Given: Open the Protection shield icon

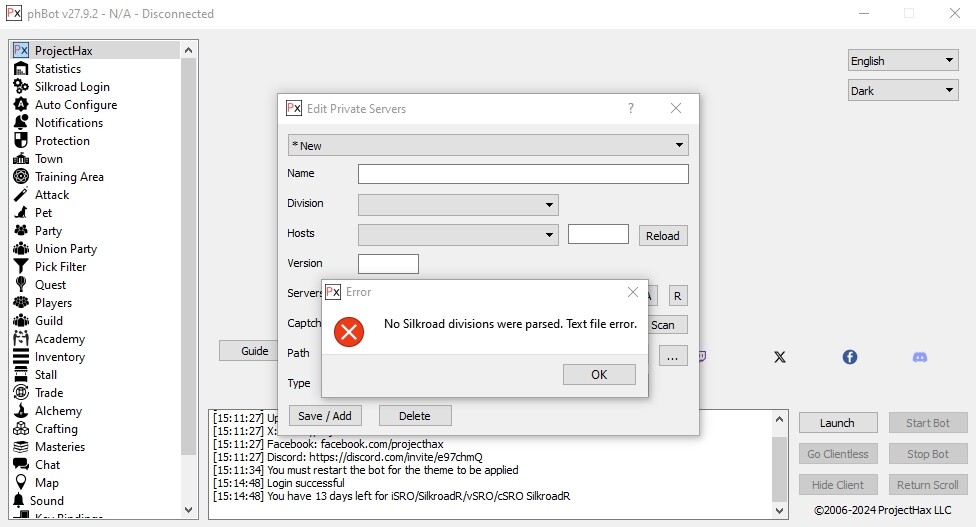Looking at the screenshot, I should tap(21, 141).
